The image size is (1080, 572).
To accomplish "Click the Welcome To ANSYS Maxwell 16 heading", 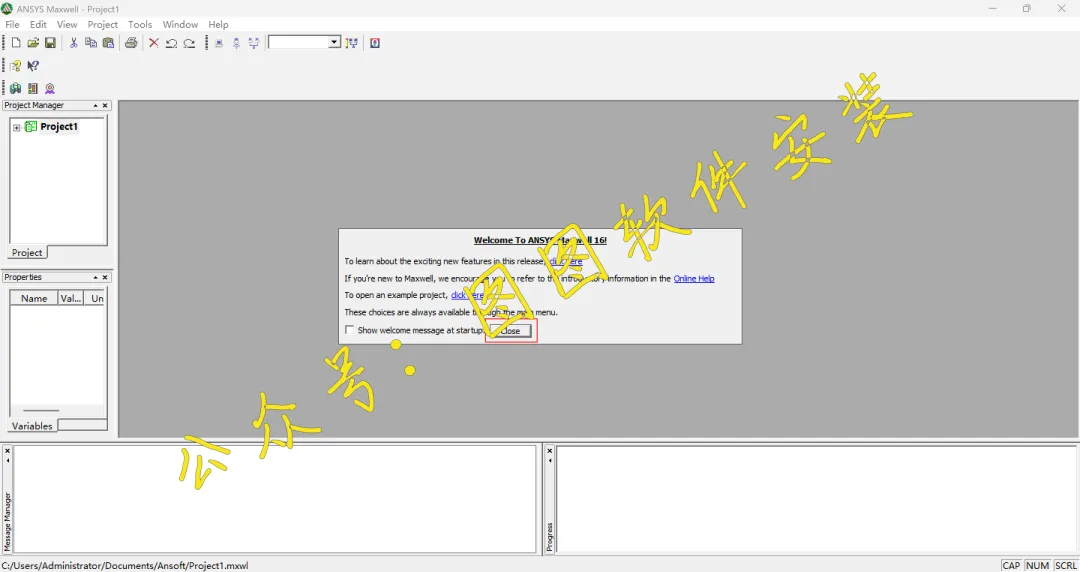I will tap(540, 240).
